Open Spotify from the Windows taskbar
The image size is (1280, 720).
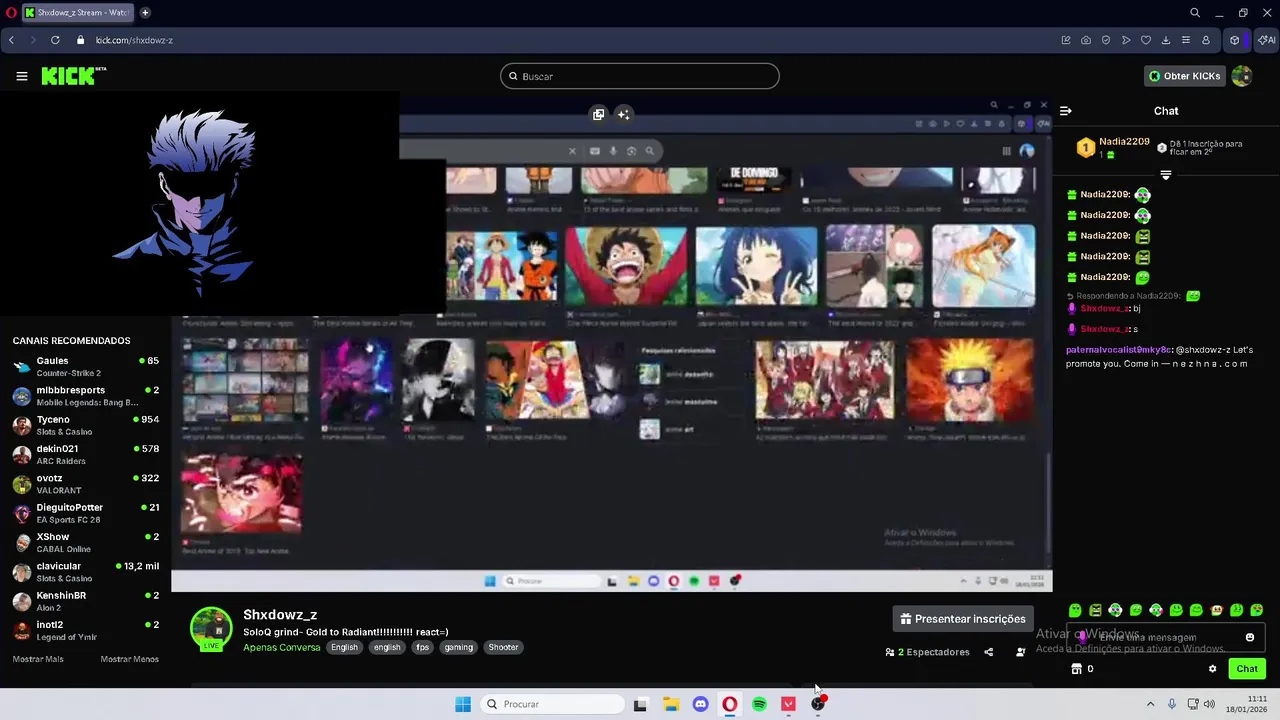[759, 704]
